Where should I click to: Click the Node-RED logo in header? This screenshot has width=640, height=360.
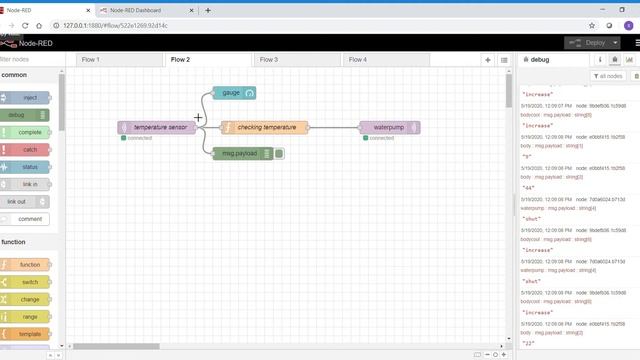pos(27,43)
